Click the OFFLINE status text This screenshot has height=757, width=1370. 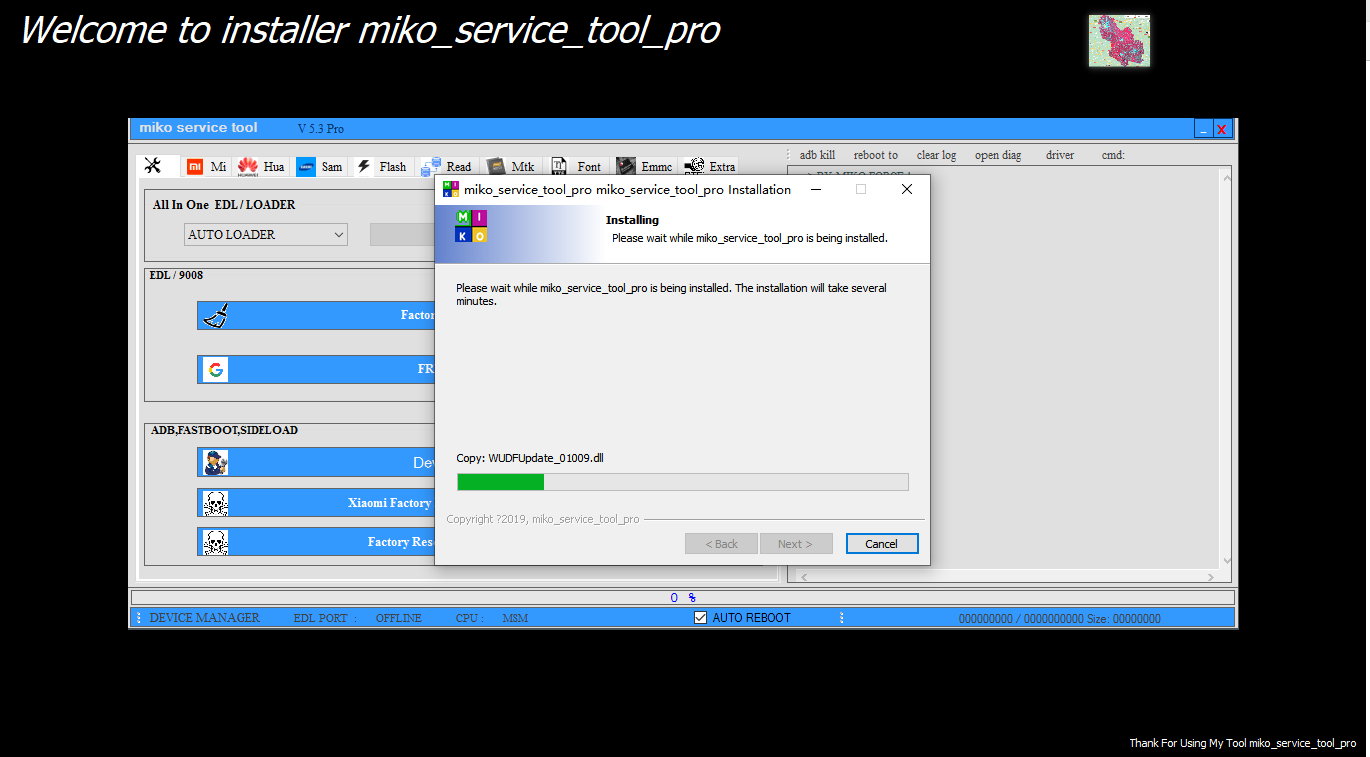(x=399, y=618)
